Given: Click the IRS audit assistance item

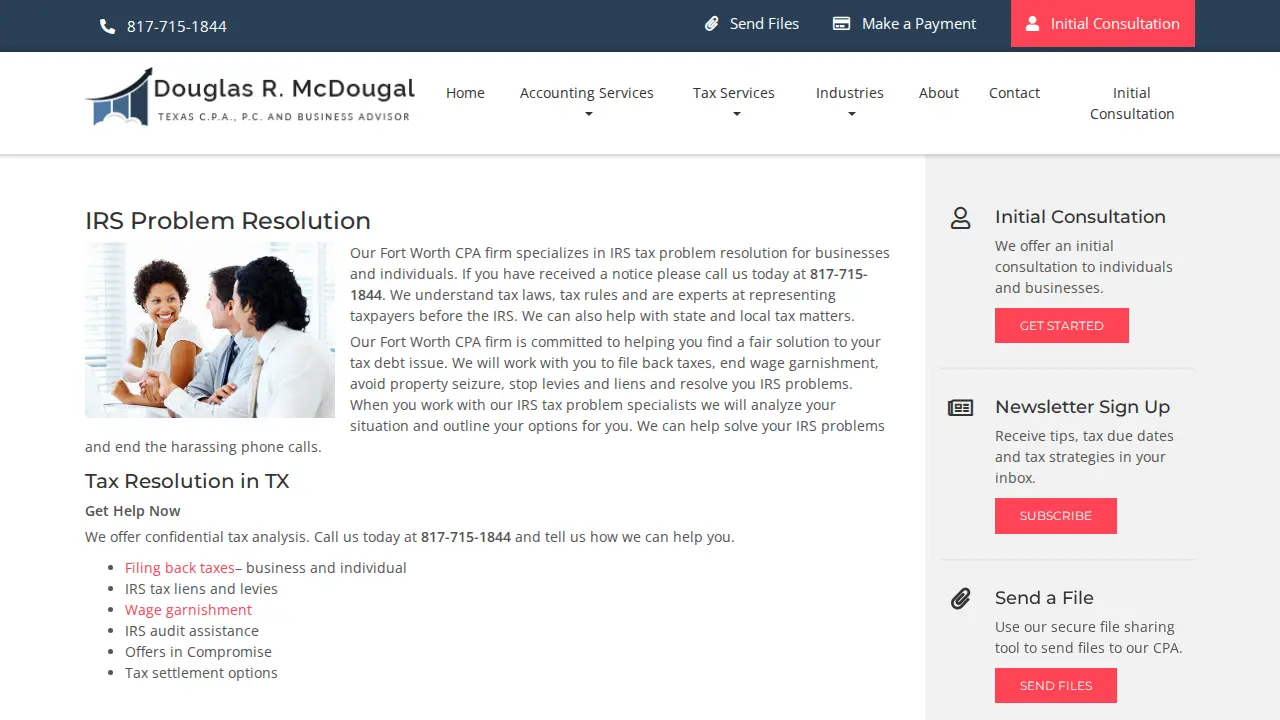Looking at the screenshot, I should click(192, 631).
